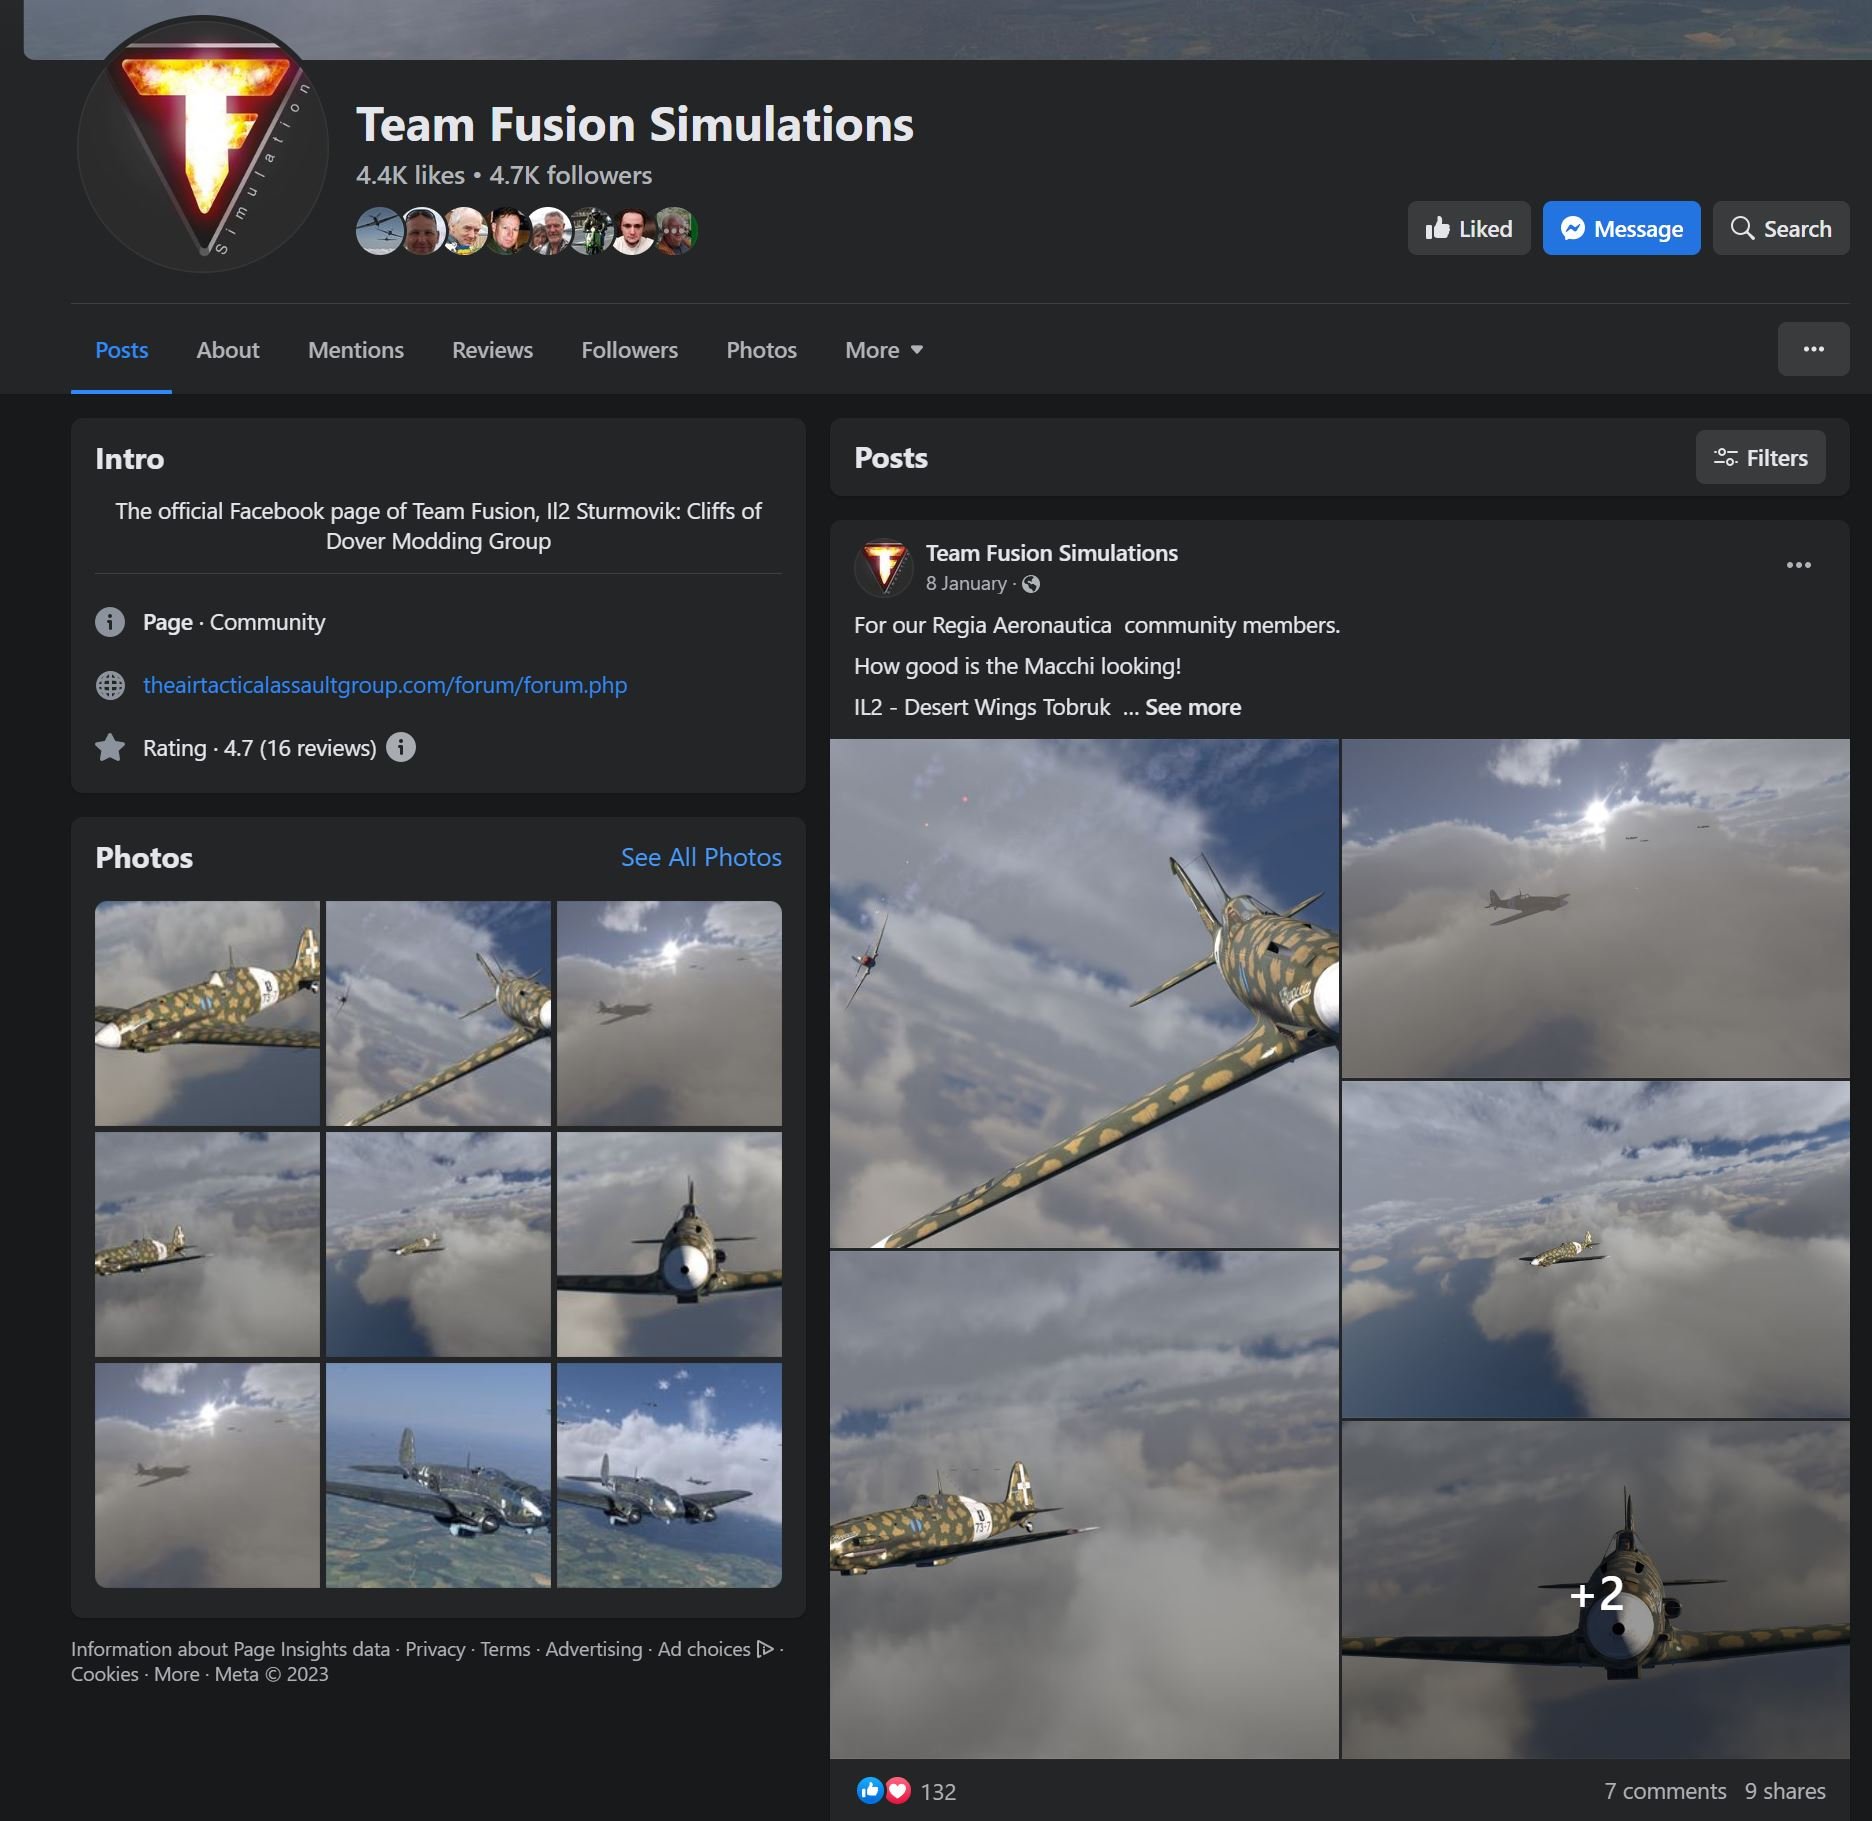1872x1821 pixels.
Task: Open the post's three-dot options menu
Action: (1799, 565)
